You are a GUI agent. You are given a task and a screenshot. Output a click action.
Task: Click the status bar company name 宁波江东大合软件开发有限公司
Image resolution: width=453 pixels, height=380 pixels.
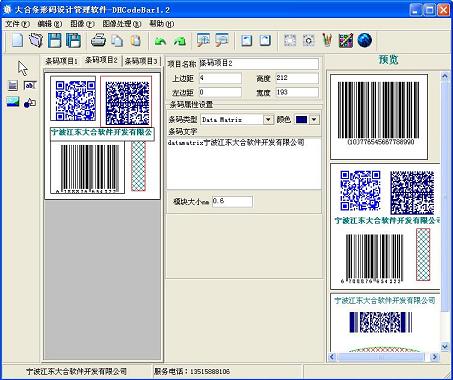click(x=77, y=371)
